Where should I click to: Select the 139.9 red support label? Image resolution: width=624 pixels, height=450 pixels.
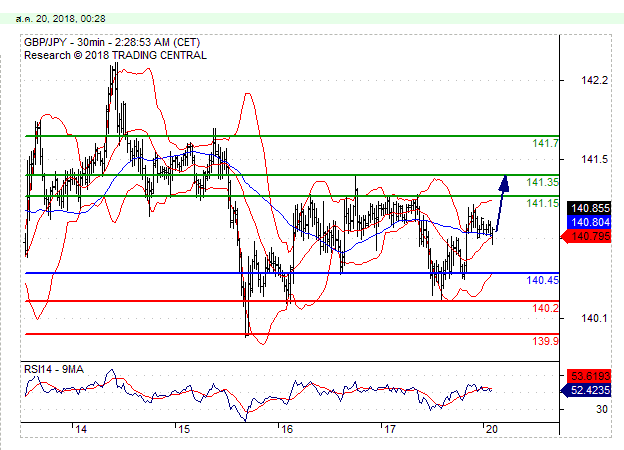[545, 341]
